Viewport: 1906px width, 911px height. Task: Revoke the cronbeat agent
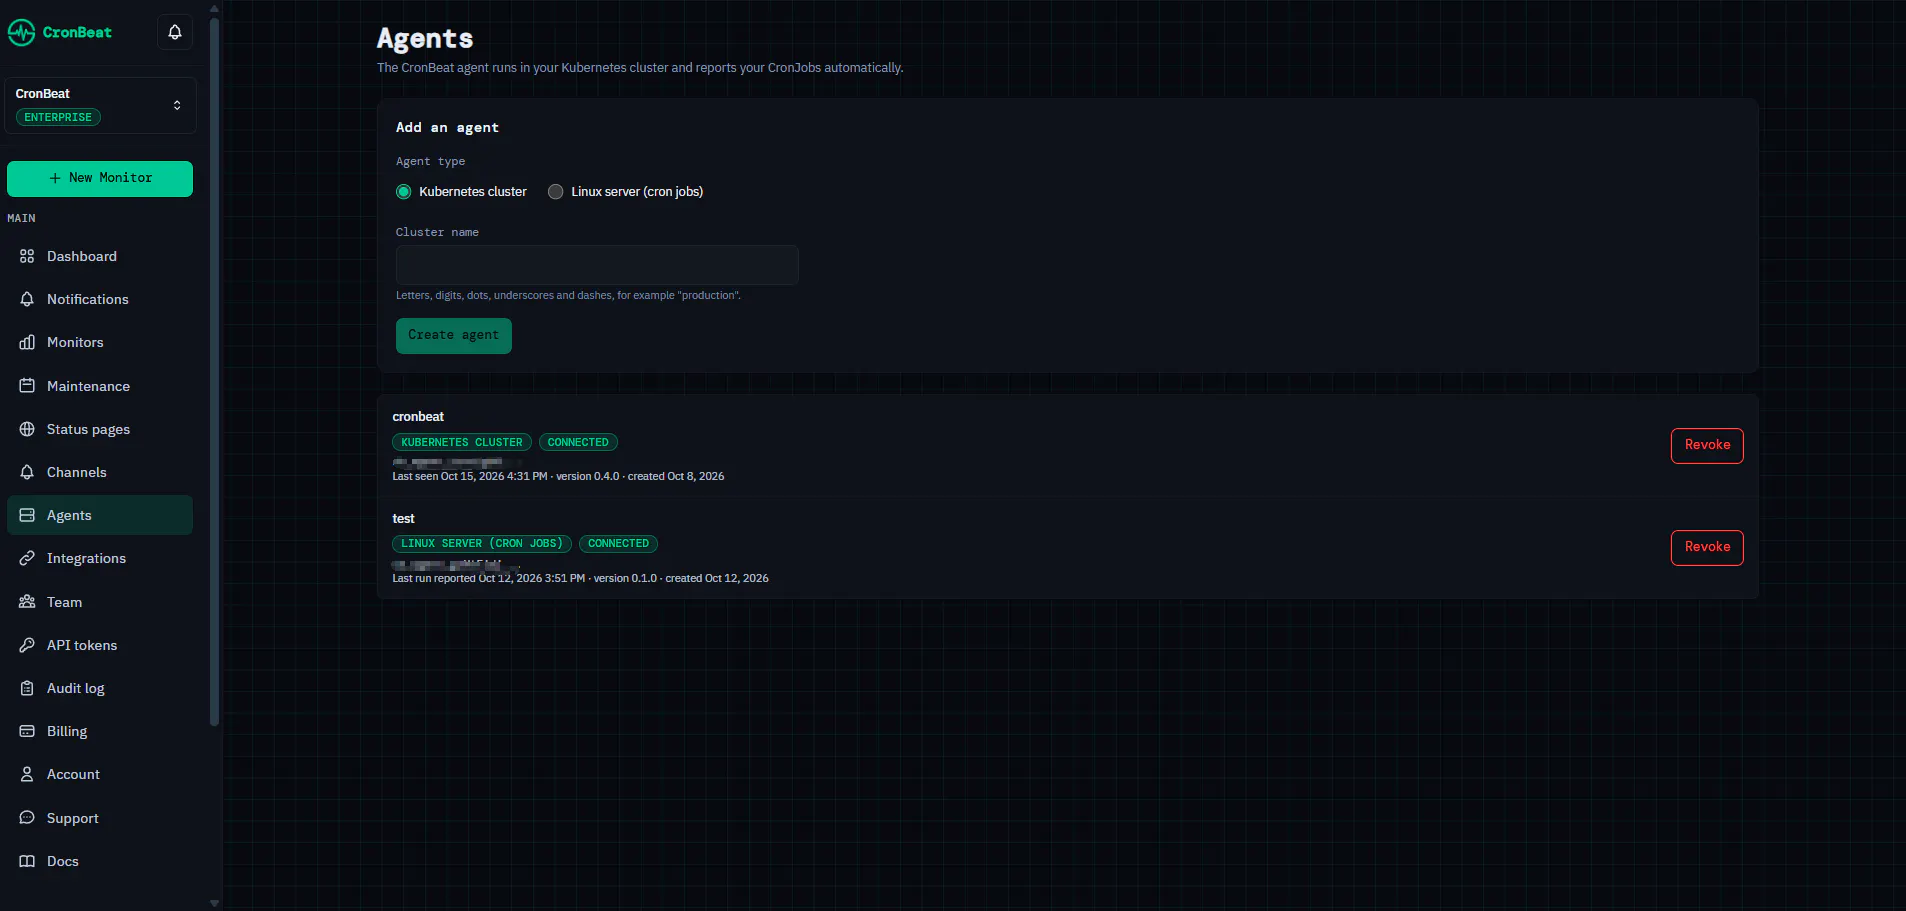pos(1707,445)
